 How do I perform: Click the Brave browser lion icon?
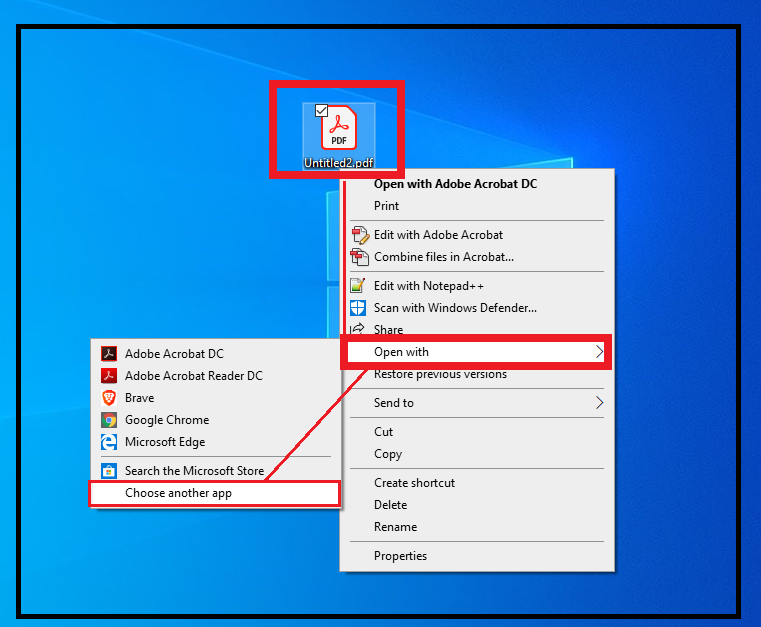point(109,397)
